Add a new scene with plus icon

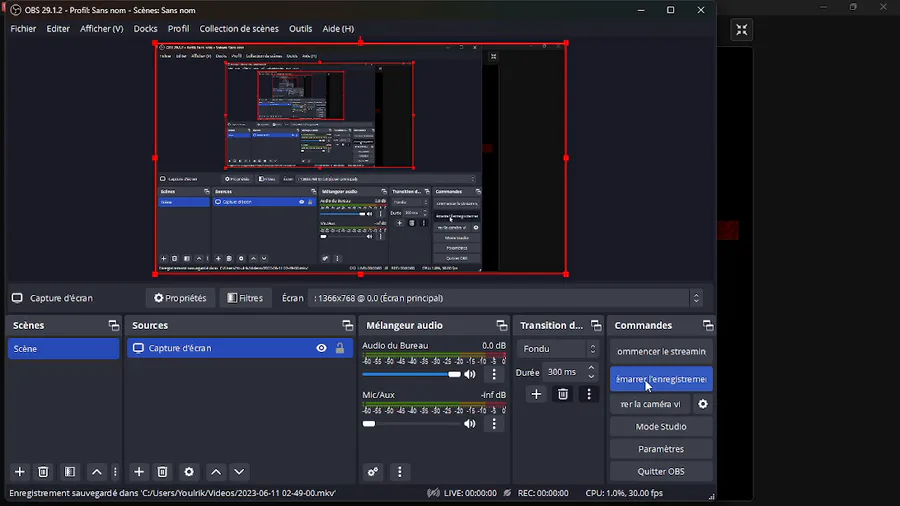(20, 472)
